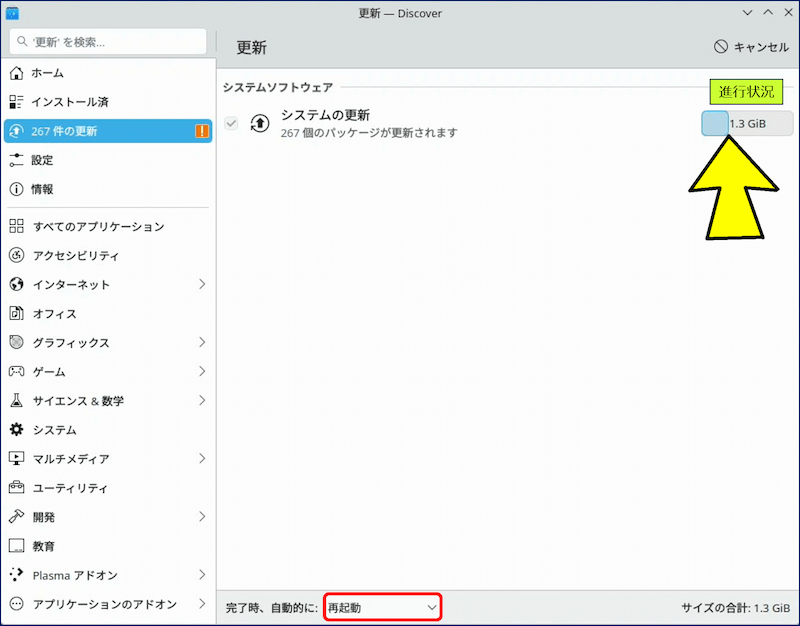Expand the インターネット category chevron
Viewport: 800px width, 626px height.
tap(201, 285)
